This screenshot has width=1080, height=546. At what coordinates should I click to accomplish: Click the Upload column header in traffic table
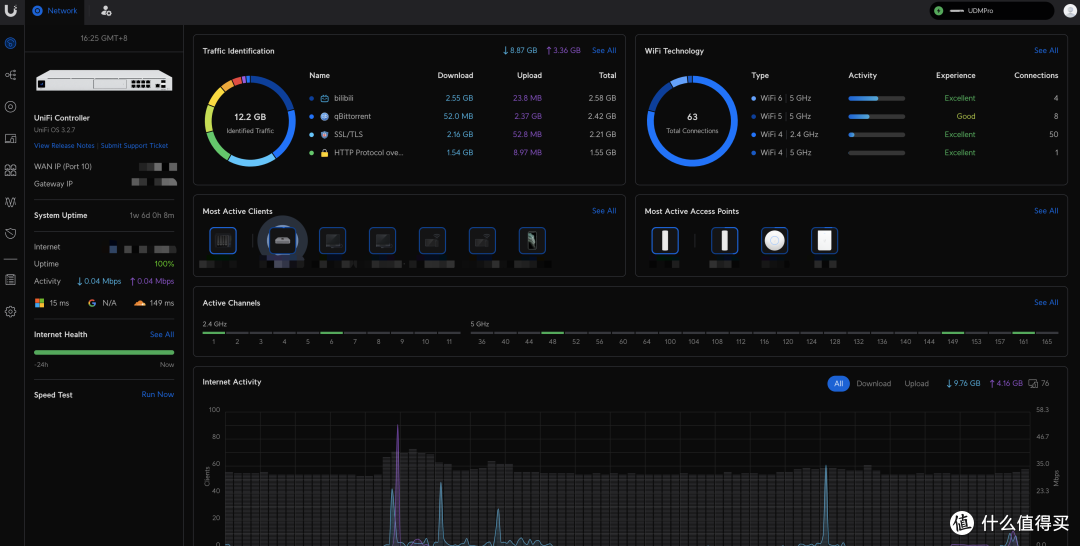(x=529, y=76)
